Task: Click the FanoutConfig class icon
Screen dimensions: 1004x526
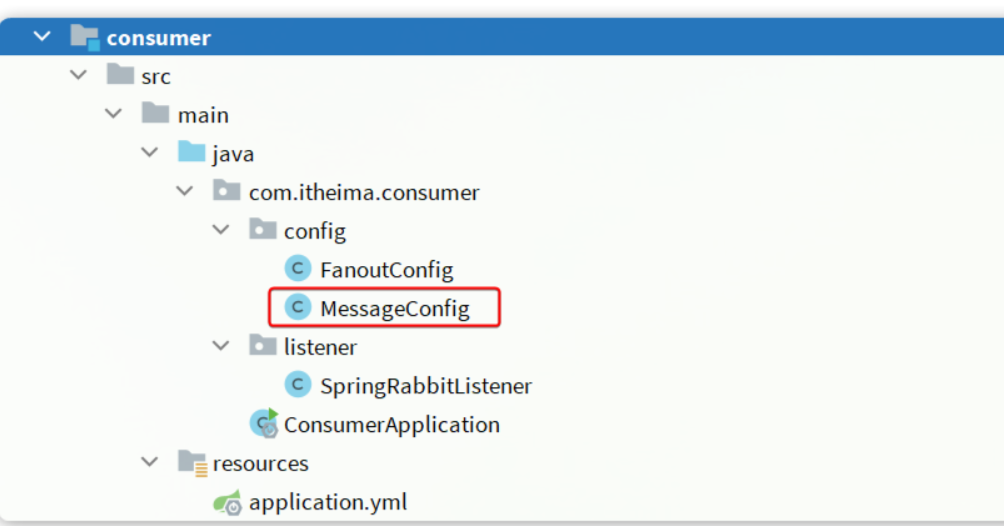Action: (297, 269)
